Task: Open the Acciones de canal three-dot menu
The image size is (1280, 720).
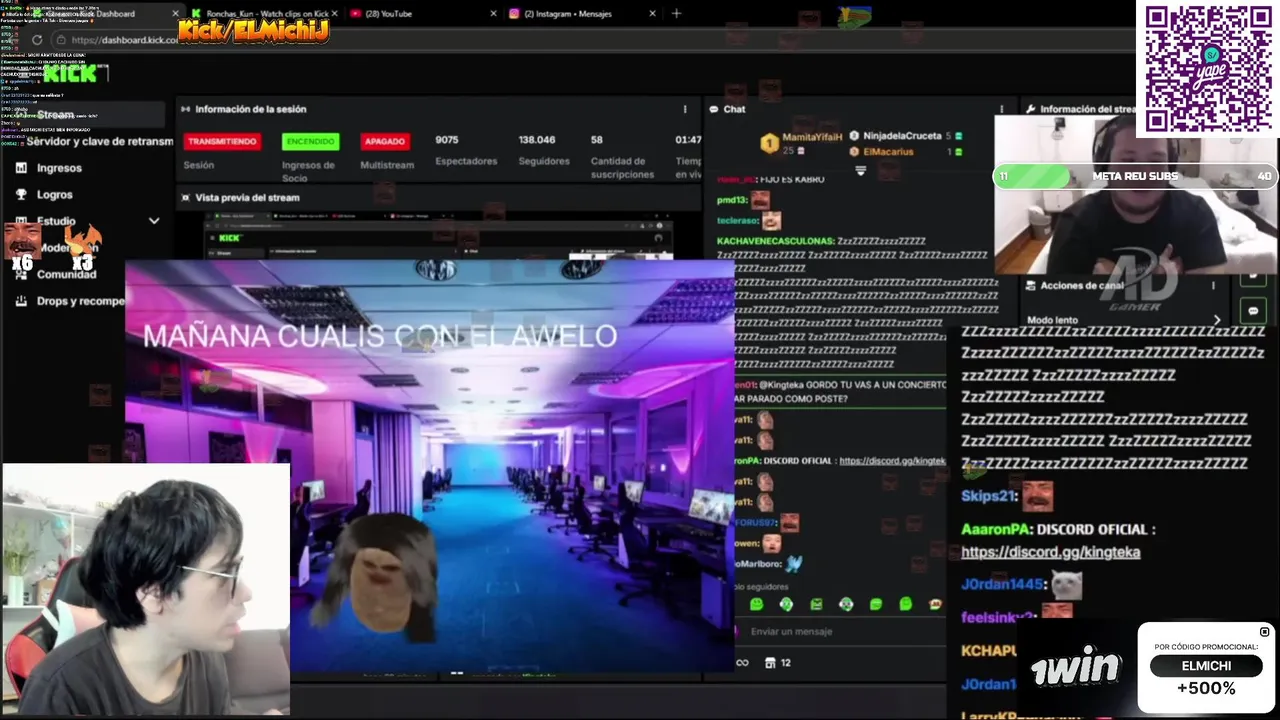Action: 1214,285
